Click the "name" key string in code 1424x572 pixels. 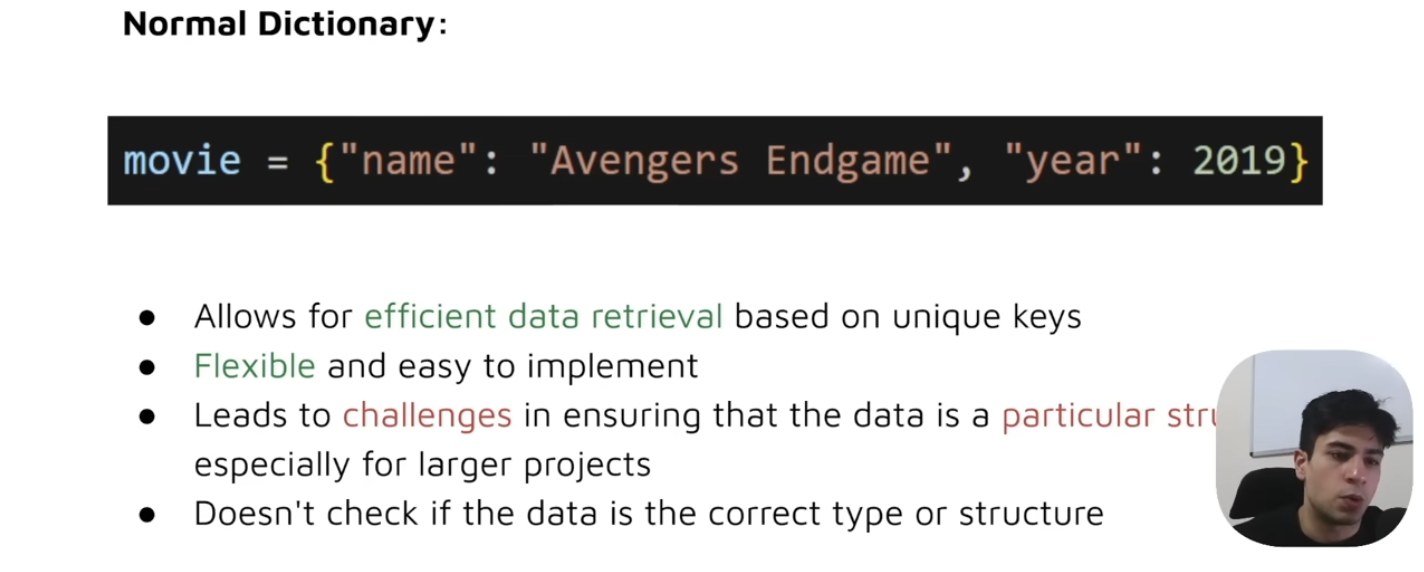tap(408, 162)
